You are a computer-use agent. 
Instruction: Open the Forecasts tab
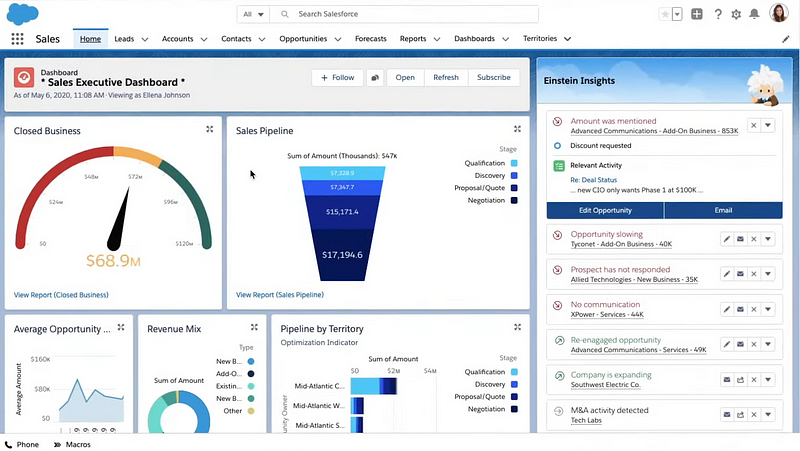(x=370, y=39)
